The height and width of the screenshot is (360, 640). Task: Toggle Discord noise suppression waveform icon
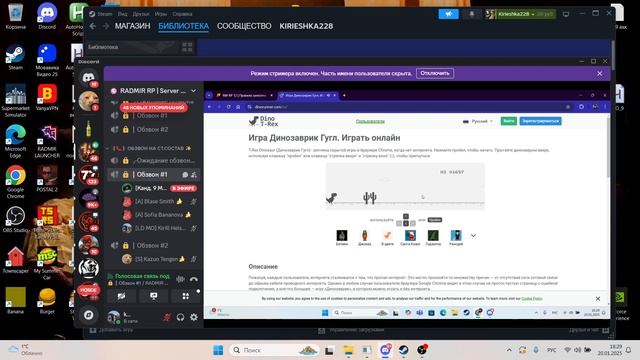pos(180,279)
